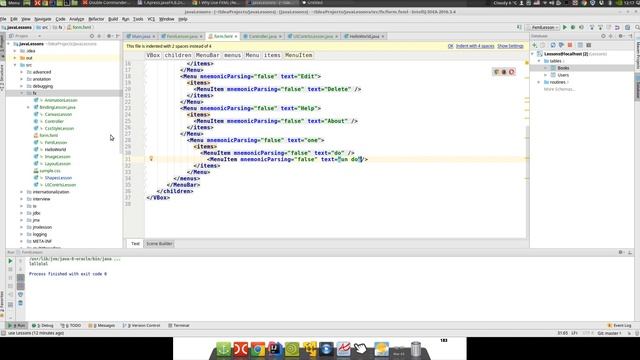Click the red stop icon in Database toolbar
The image size is (640, 360).
(570, 45)
